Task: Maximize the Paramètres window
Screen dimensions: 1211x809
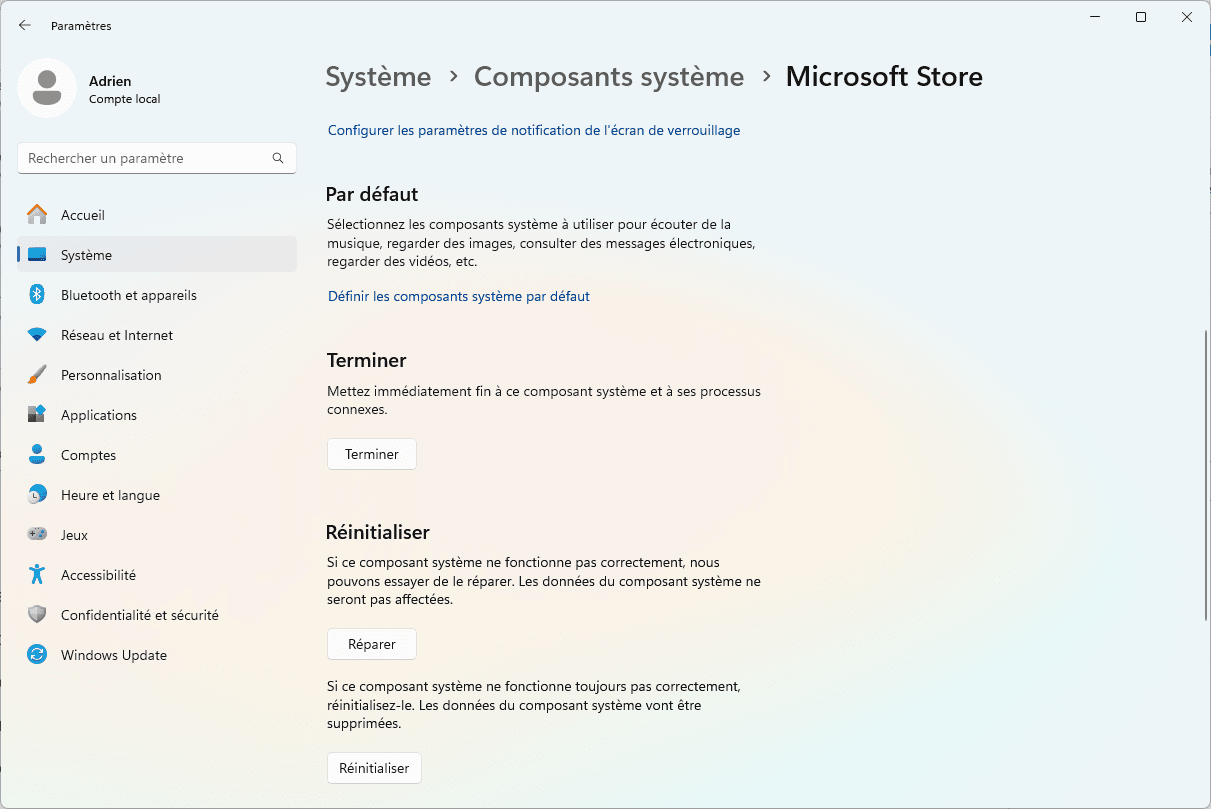Action: coord(1141,17)
